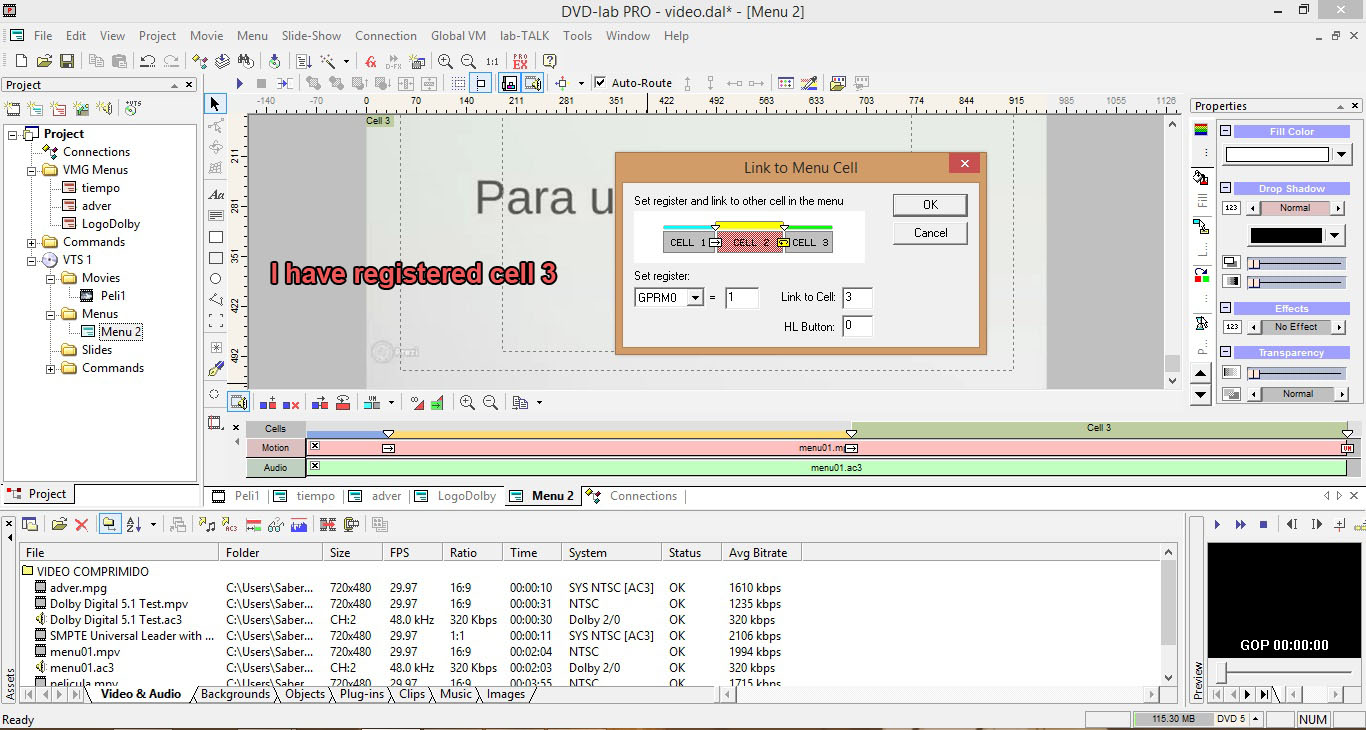Click the Link to Cell input field
The height and width of the screenshot is (730, 1366).
tap(857, 298)
